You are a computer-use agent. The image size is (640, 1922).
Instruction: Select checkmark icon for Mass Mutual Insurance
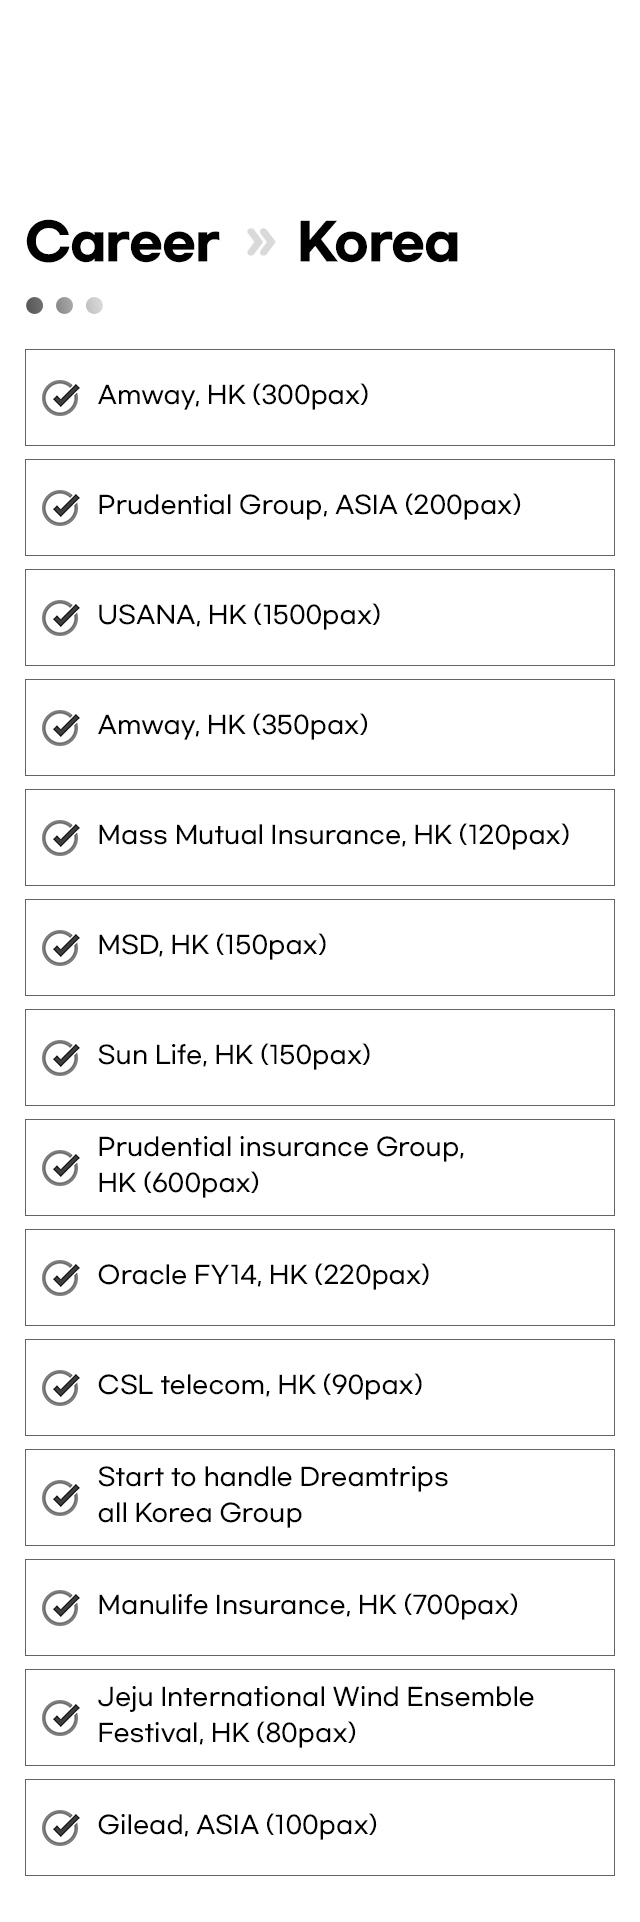61,837
